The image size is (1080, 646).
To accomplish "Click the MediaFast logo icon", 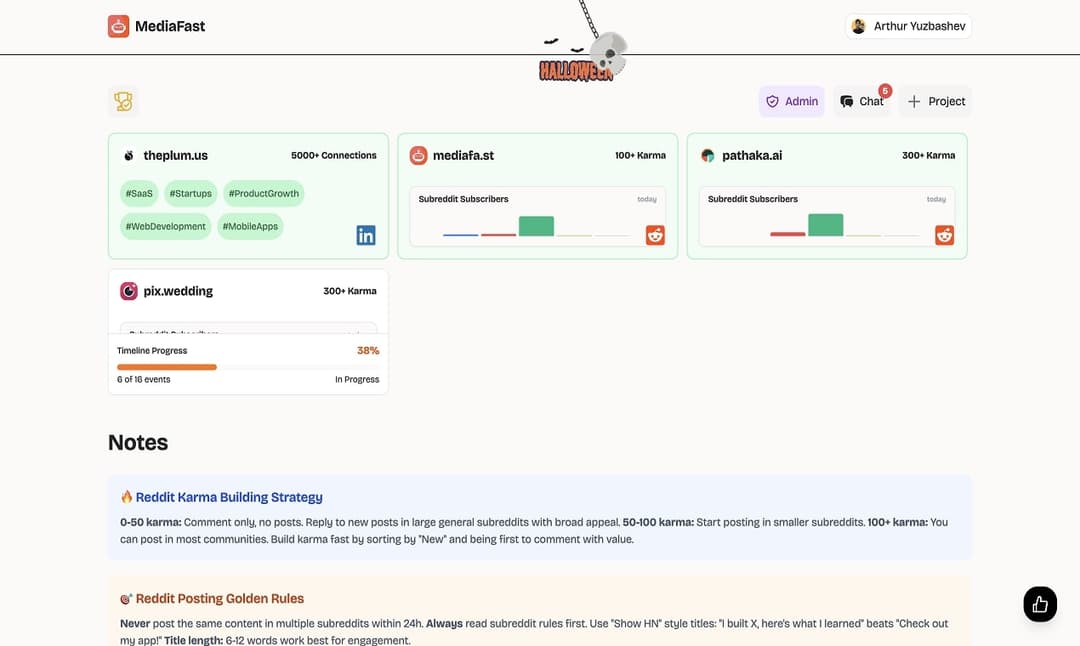I will pyautogui.click(x=118, y=25).
